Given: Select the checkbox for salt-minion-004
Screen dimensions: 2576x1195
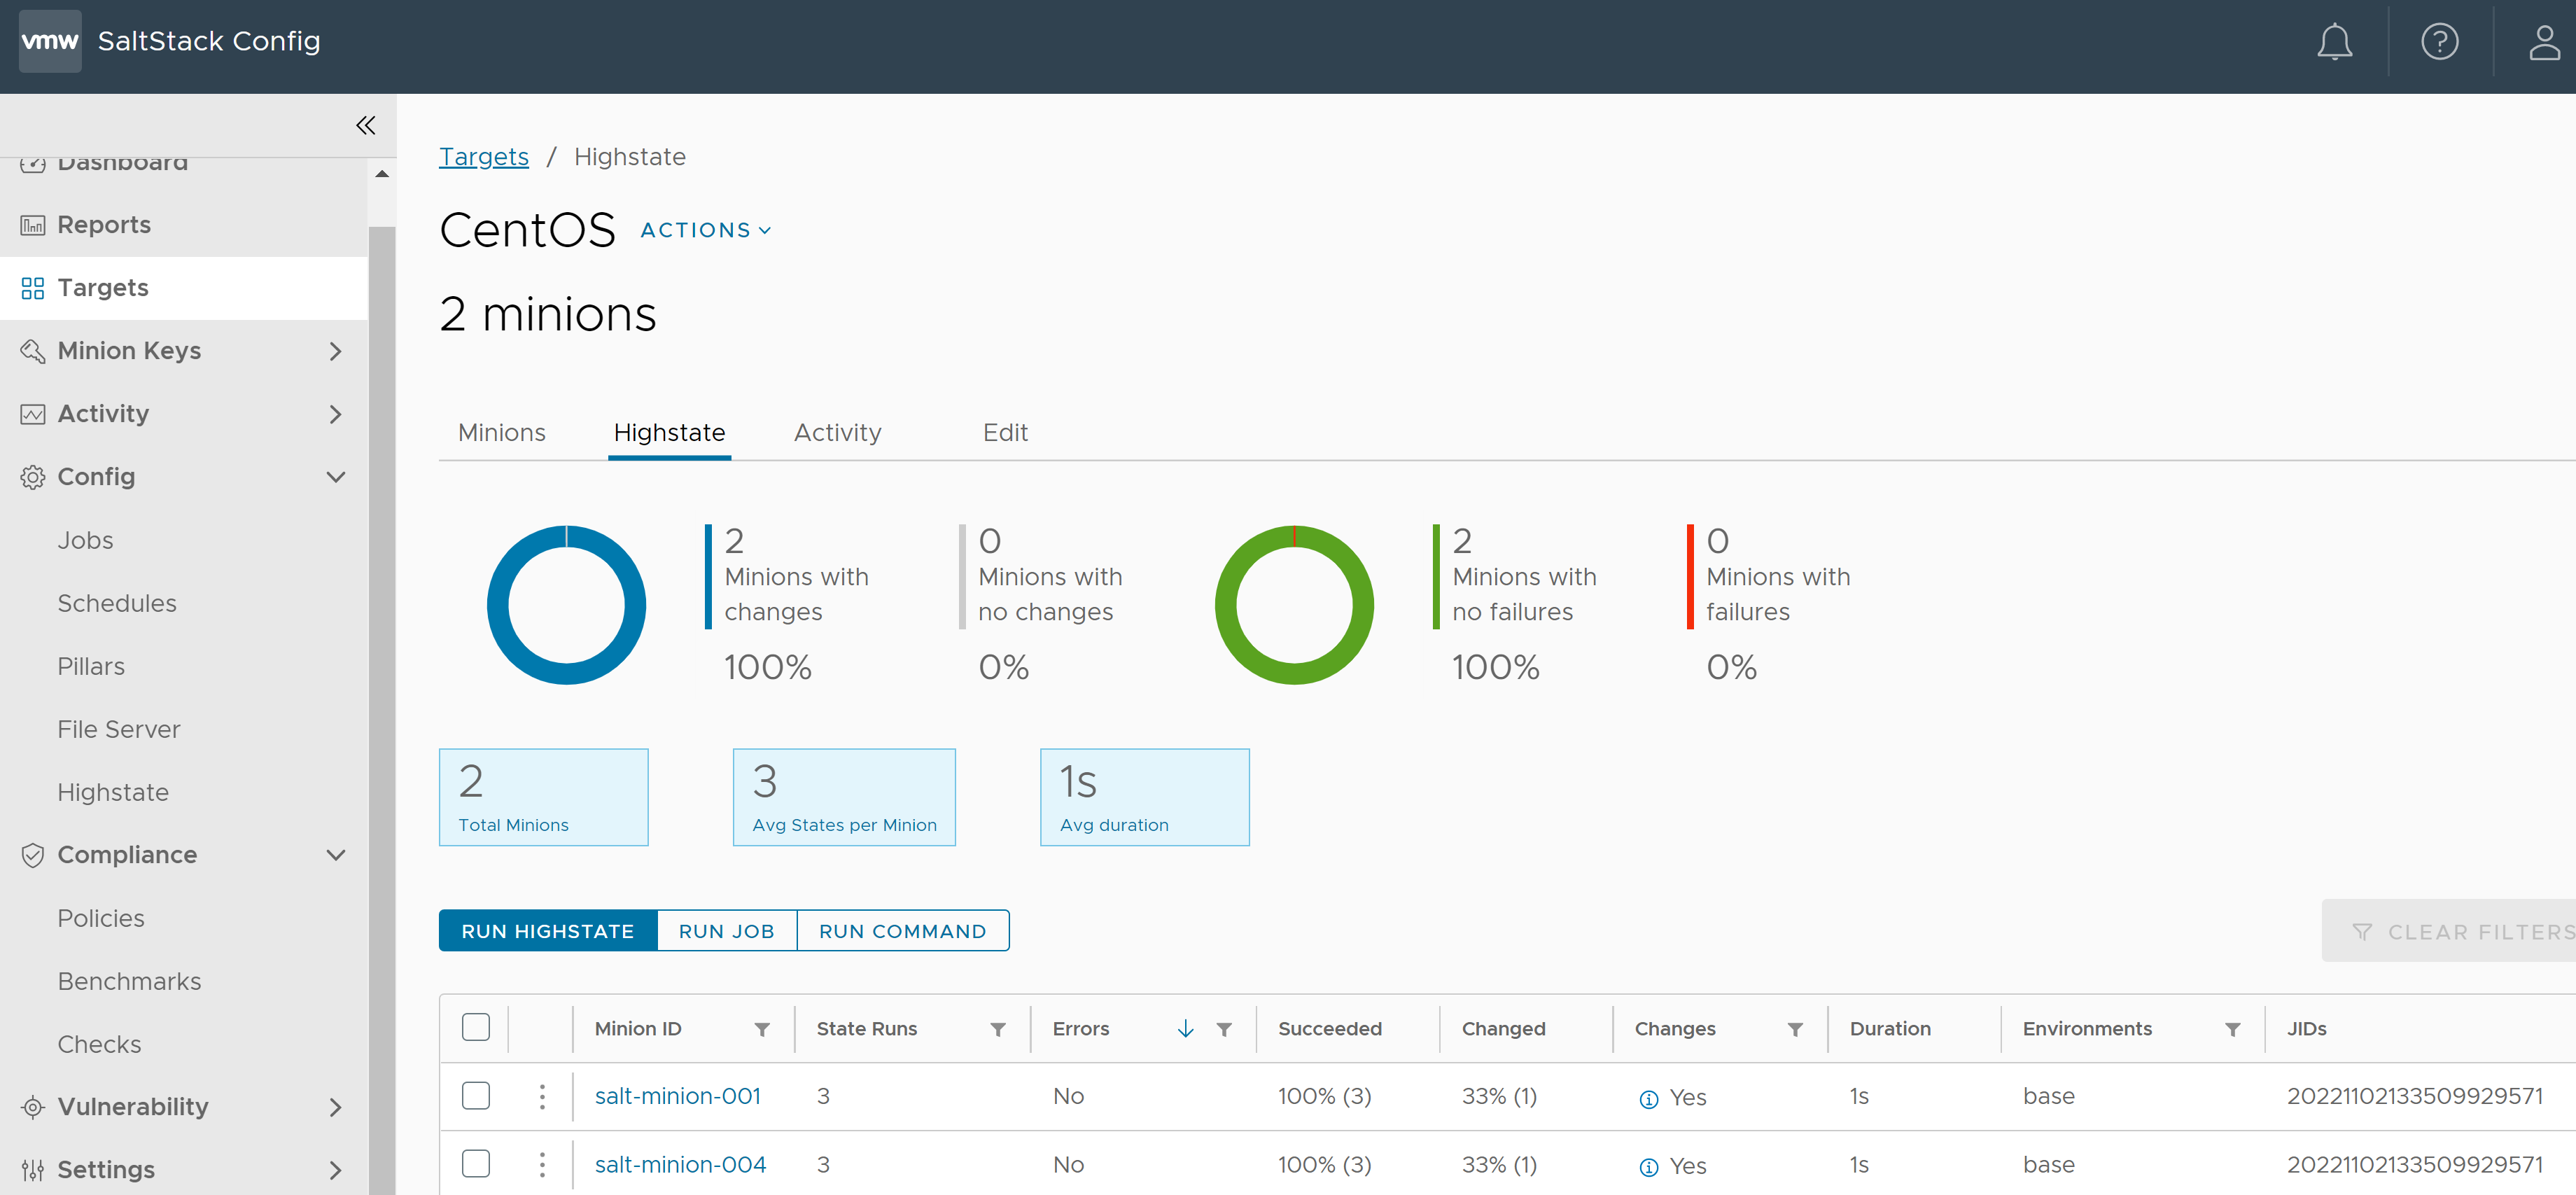Looking at the screenshot, I should point(475,1166).
